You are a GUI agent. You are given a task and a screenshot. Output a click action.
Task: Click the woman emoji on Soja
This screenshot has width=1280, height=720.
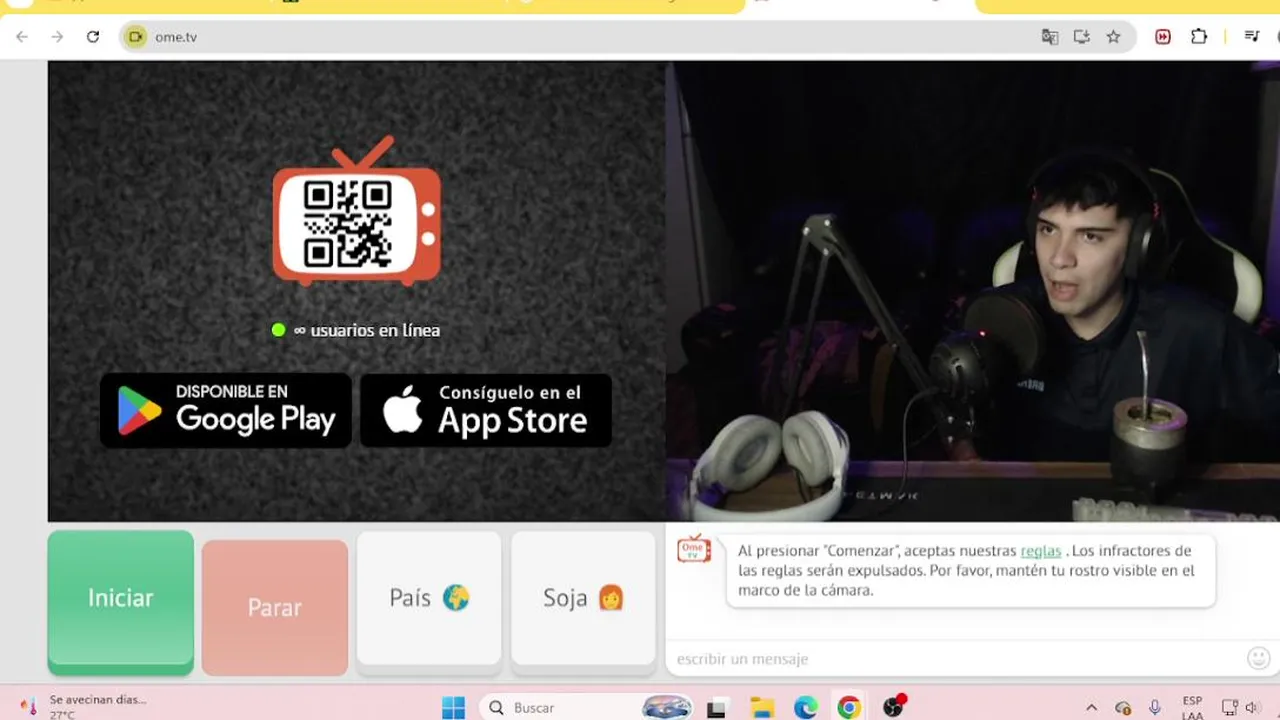click(x=611, y=598)
